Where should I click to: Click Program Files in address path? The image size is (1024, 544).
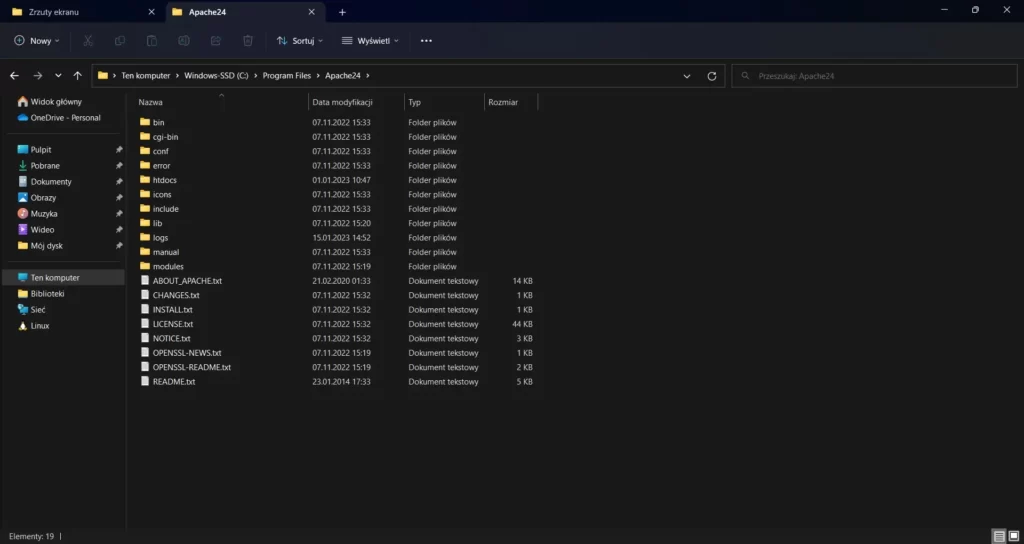click(287, 76)
